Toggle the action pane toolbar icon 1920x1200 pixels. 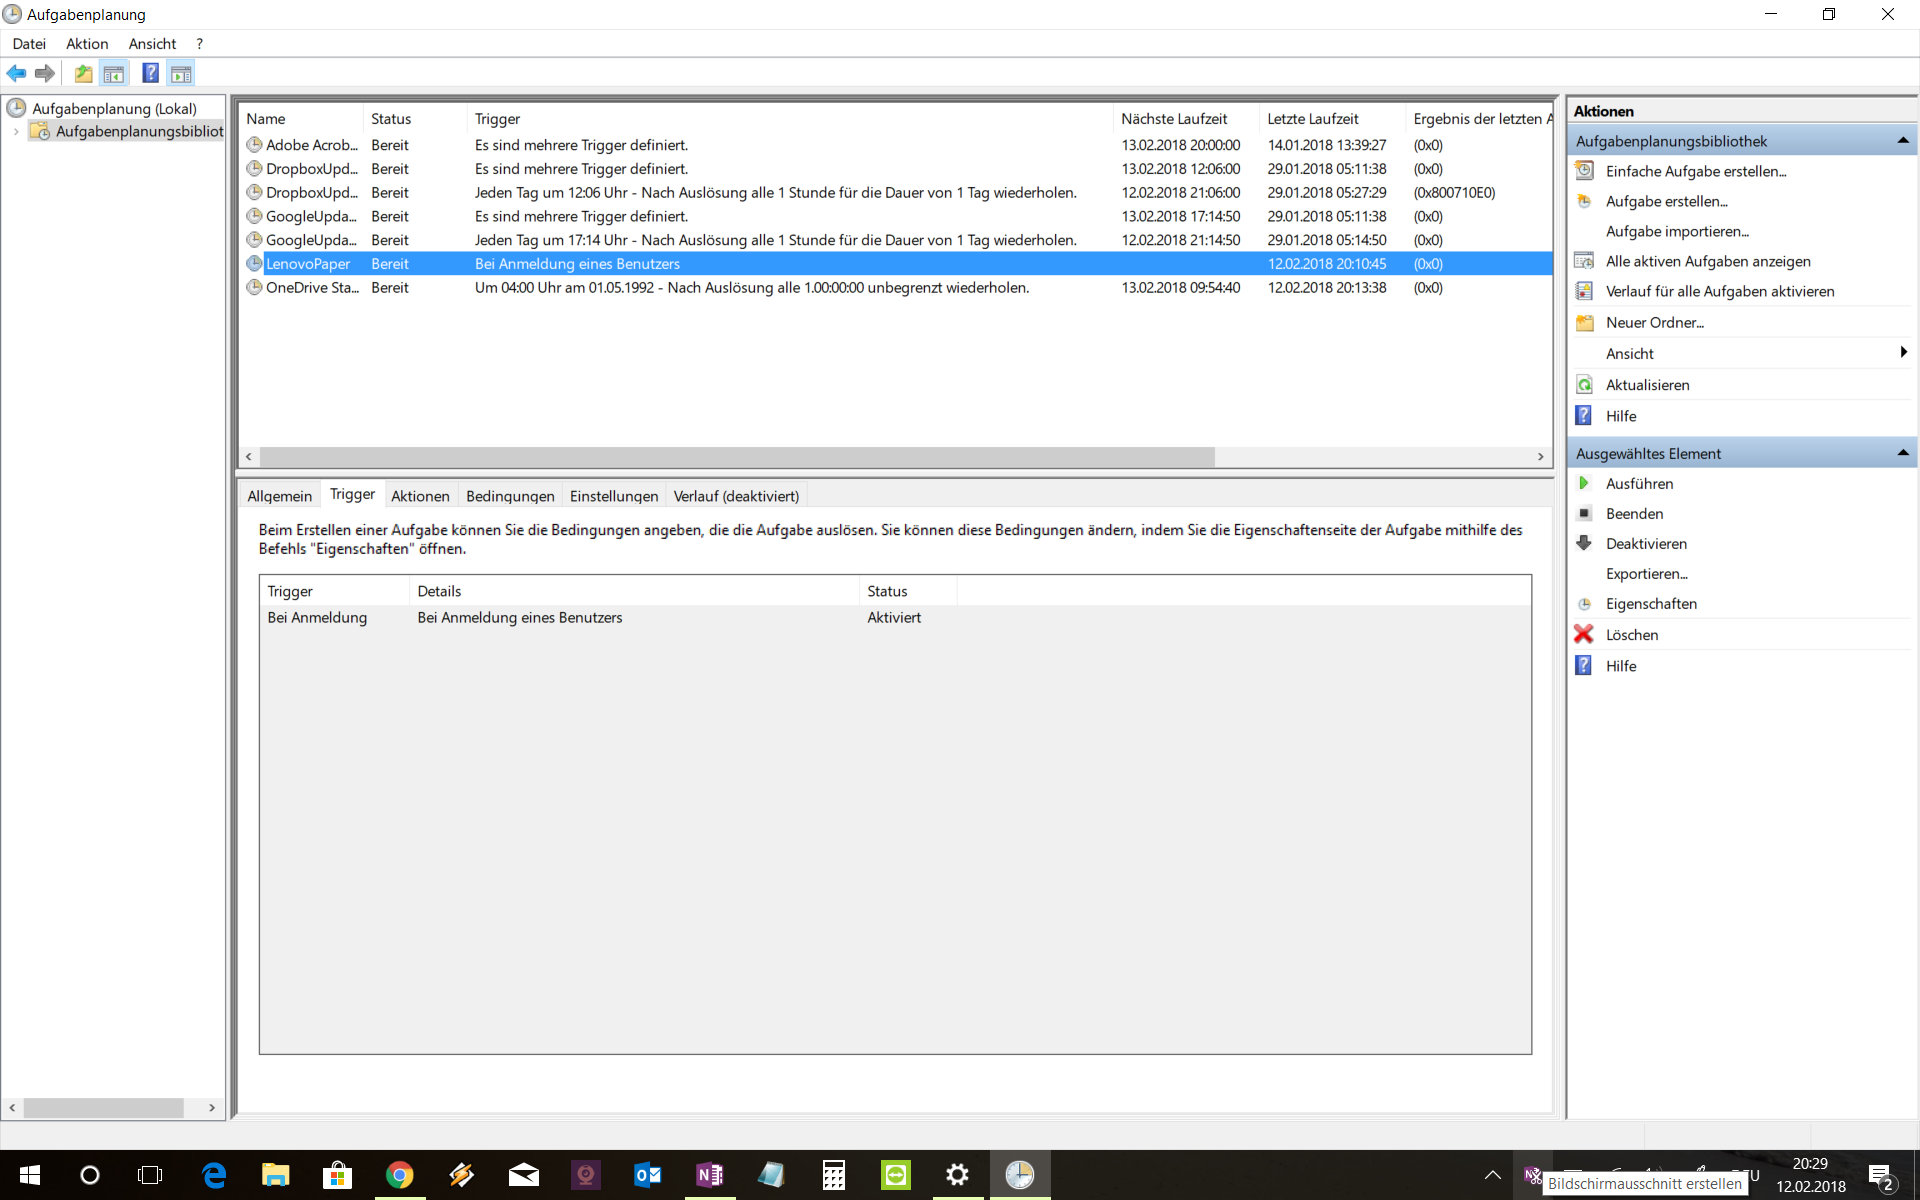[181, 73]
